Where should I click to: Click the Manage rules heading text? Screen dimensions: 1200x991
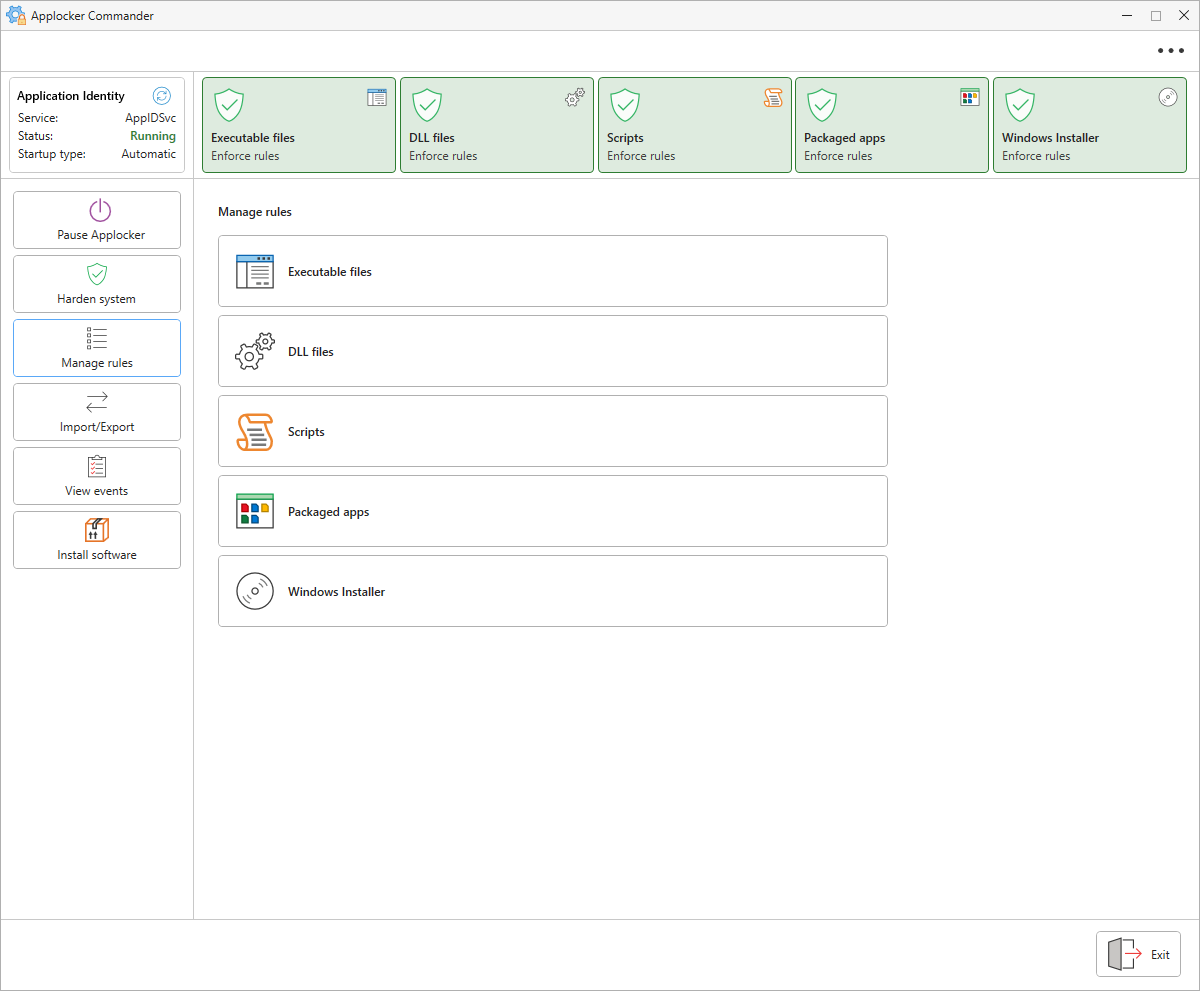point(255,212)
